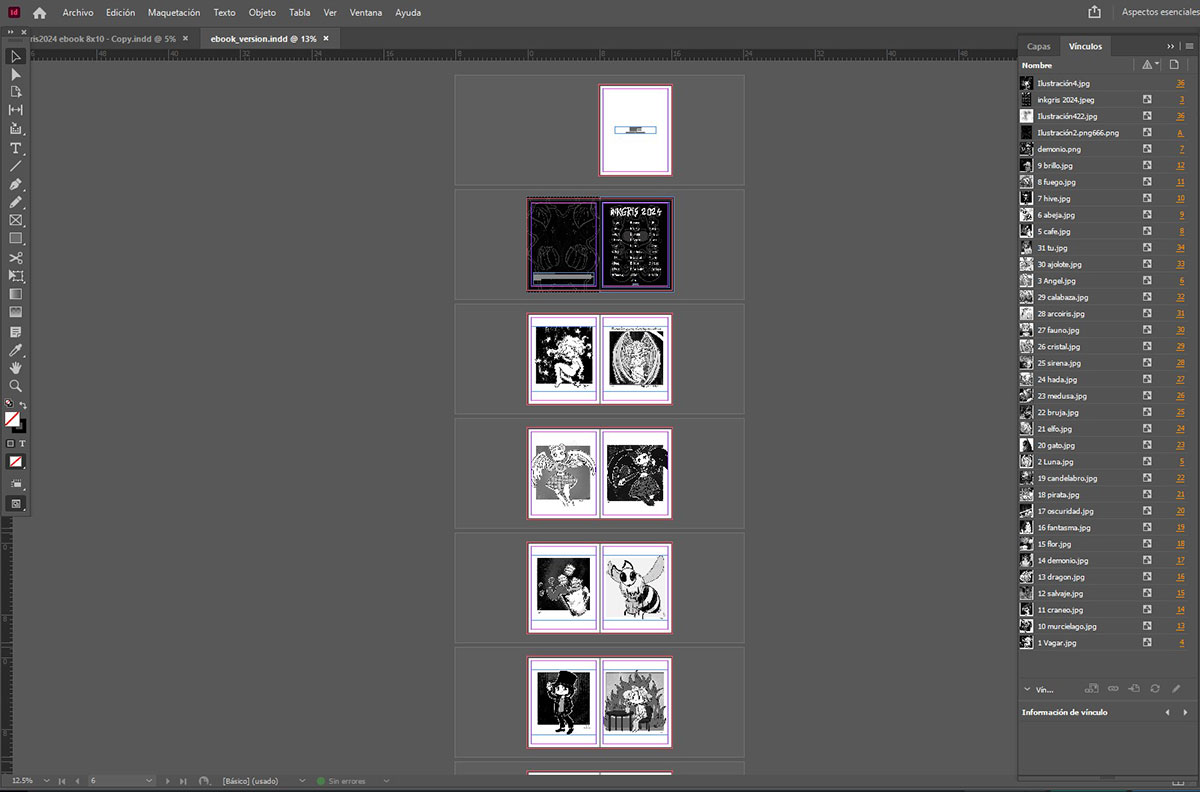Go to first page button

click(x=62, y=780)
